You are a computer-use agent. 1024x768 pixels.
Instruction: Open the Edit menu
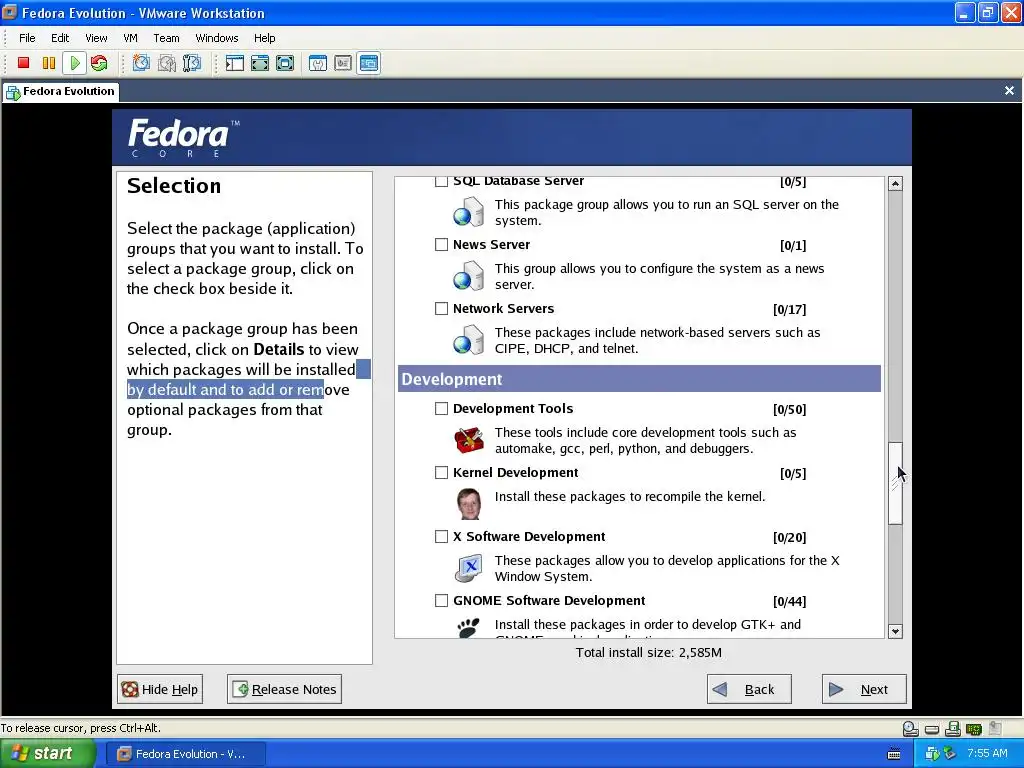[60, 38]
